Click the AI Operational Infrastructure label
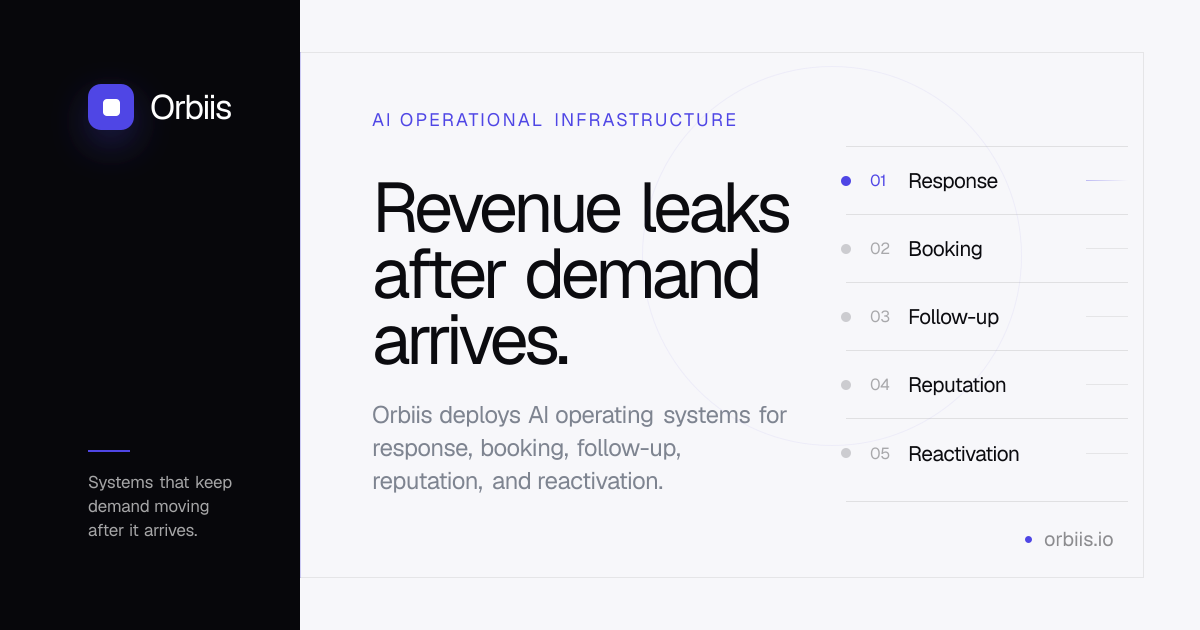Viewport: 1200px width, 630px height. pyautogui.click(x=554, y=120)
